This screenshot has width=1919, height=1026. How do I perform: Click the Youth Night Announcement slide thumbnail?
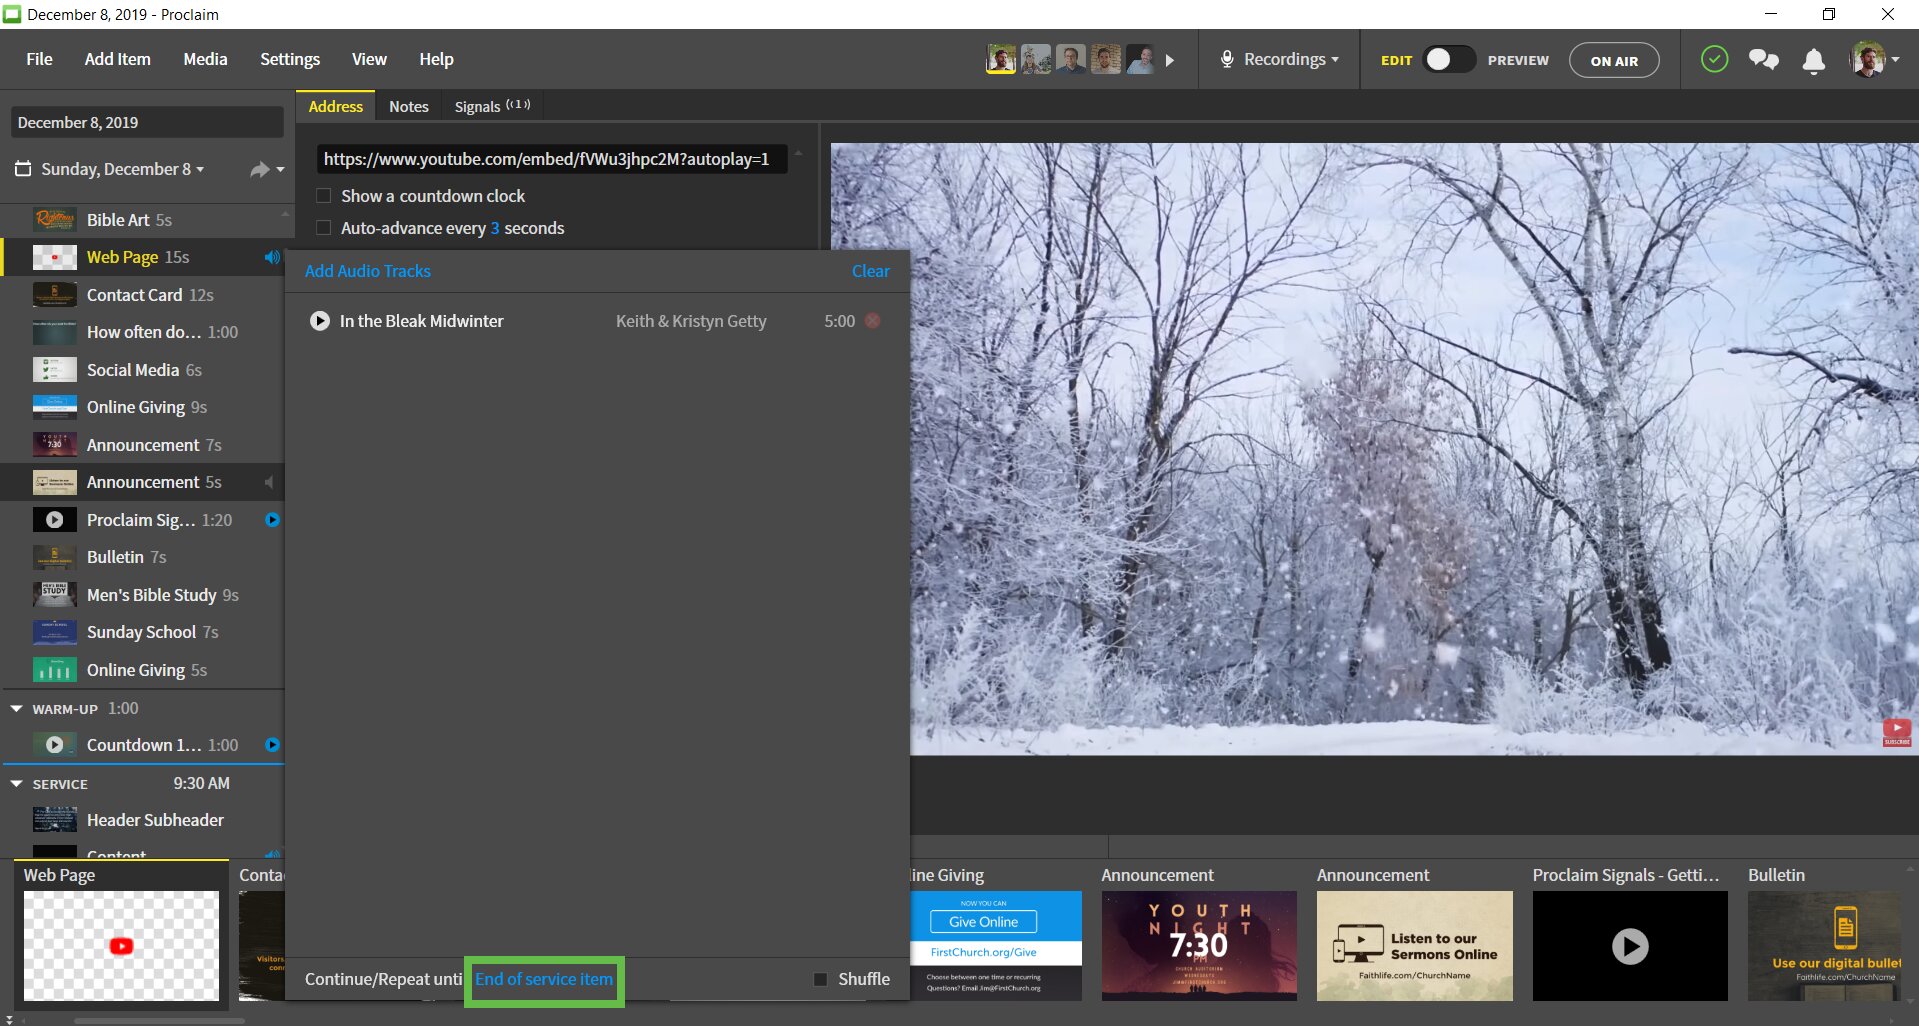point(1199,946)
